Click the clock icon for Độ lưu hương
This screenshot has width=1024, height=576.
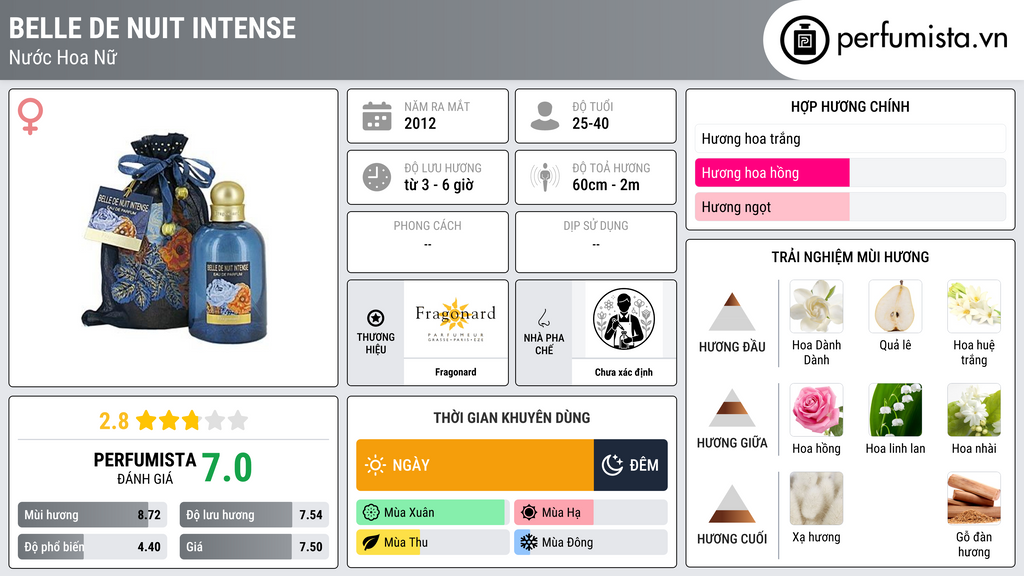377,177
